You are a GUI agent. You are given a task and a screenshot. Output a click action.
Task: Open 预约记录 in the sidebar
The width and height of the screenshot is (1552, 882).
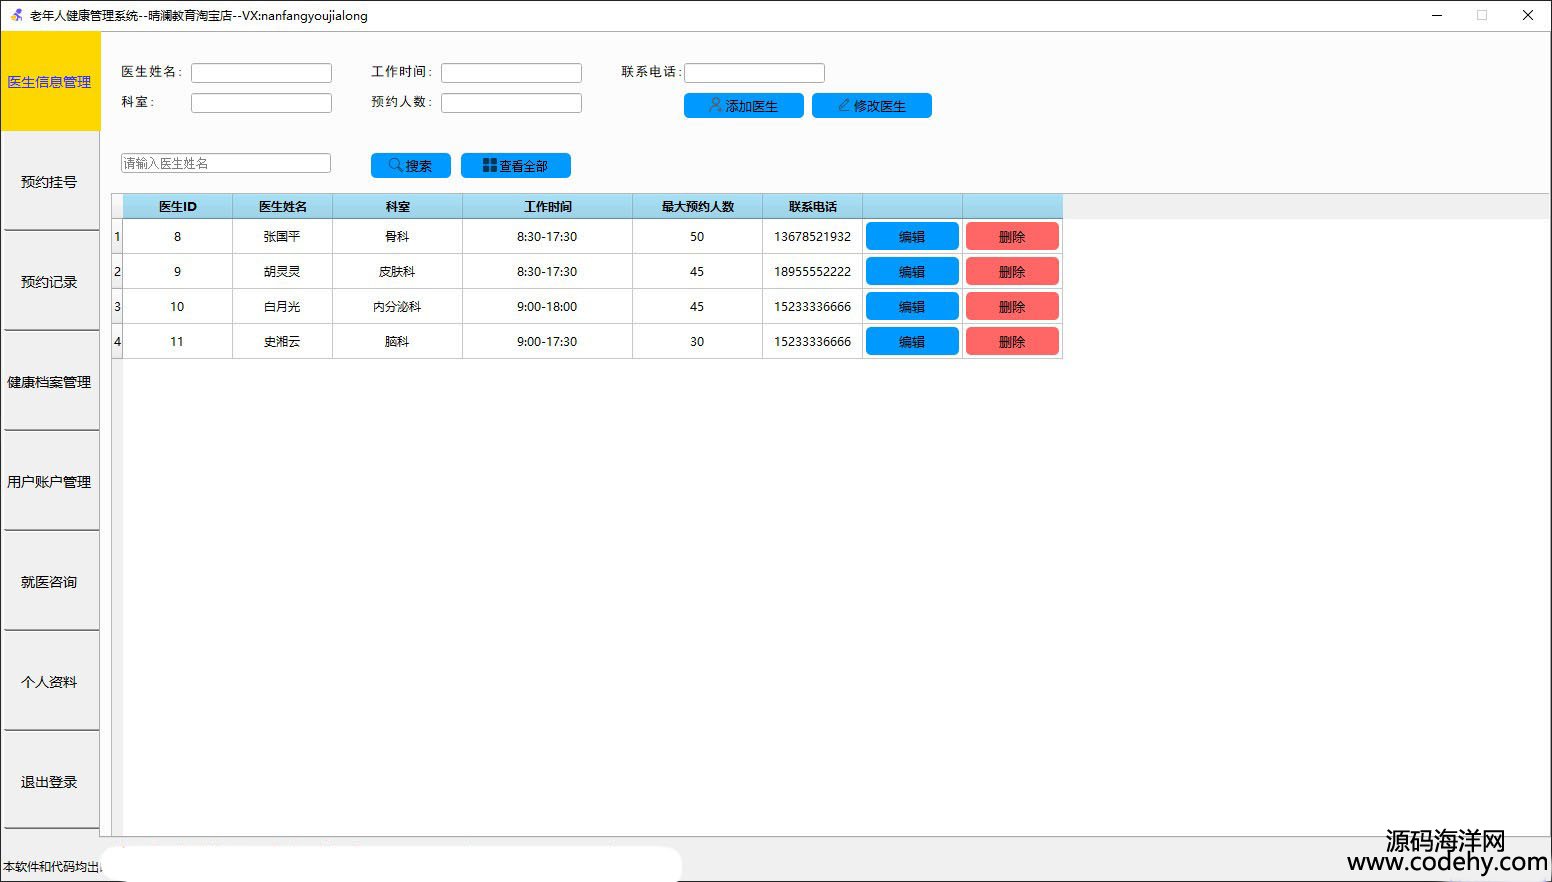point(49,282)
